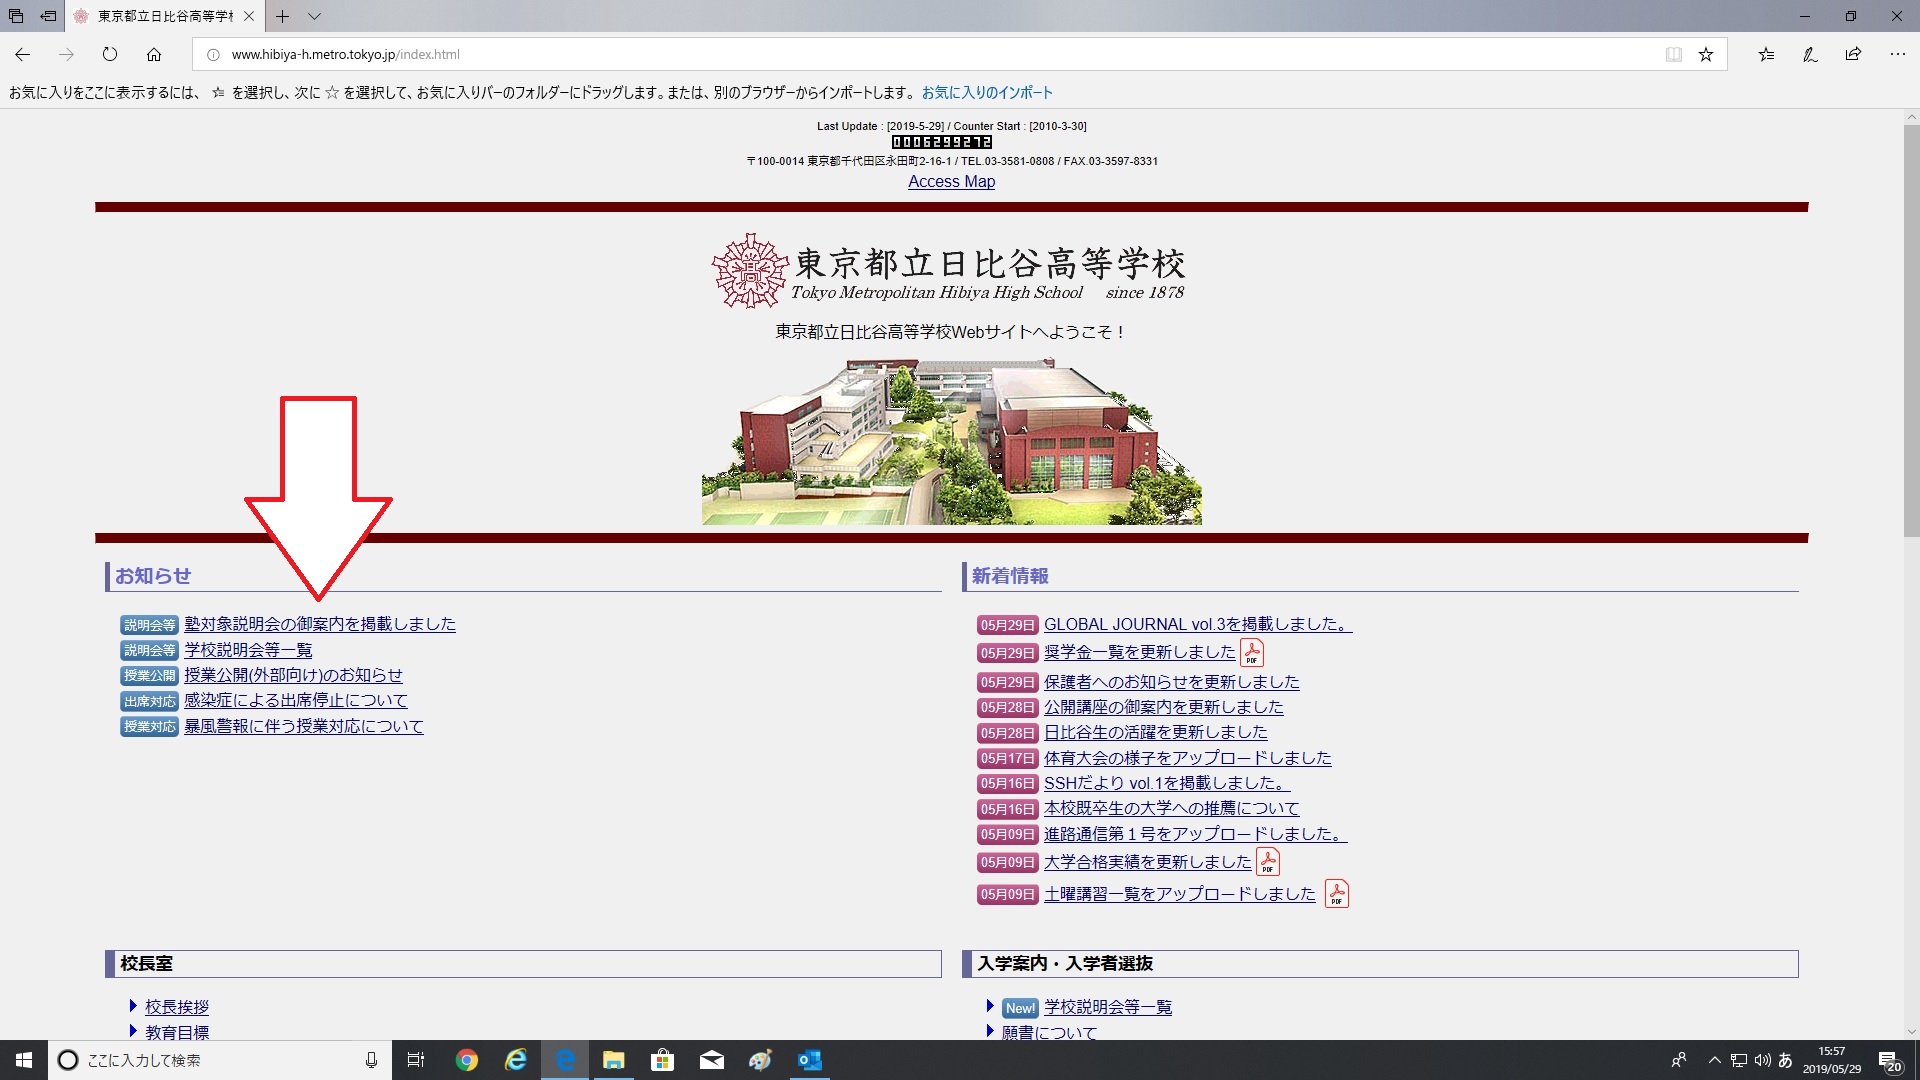Activate taskbar microphone search icon

[371, 1060]
